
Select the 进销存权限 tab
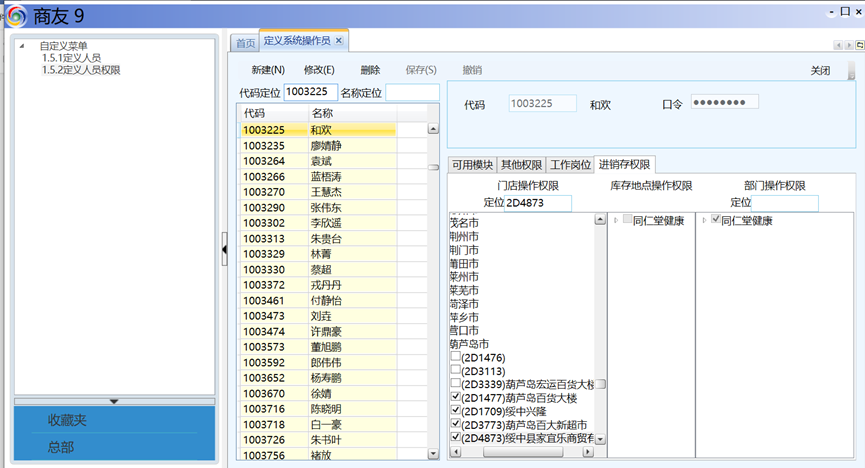pyautogui.click(x=624, y=164)
